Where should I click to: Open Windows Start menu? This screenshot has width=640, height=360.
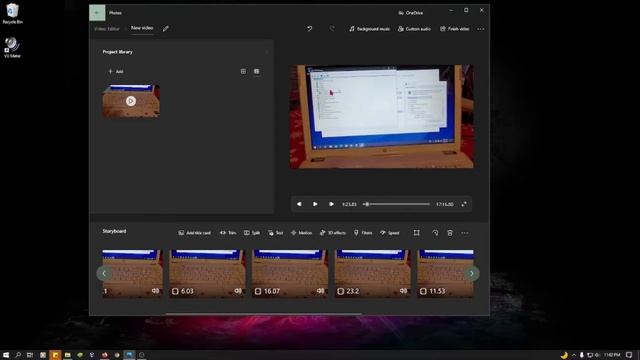click(6, 355)
